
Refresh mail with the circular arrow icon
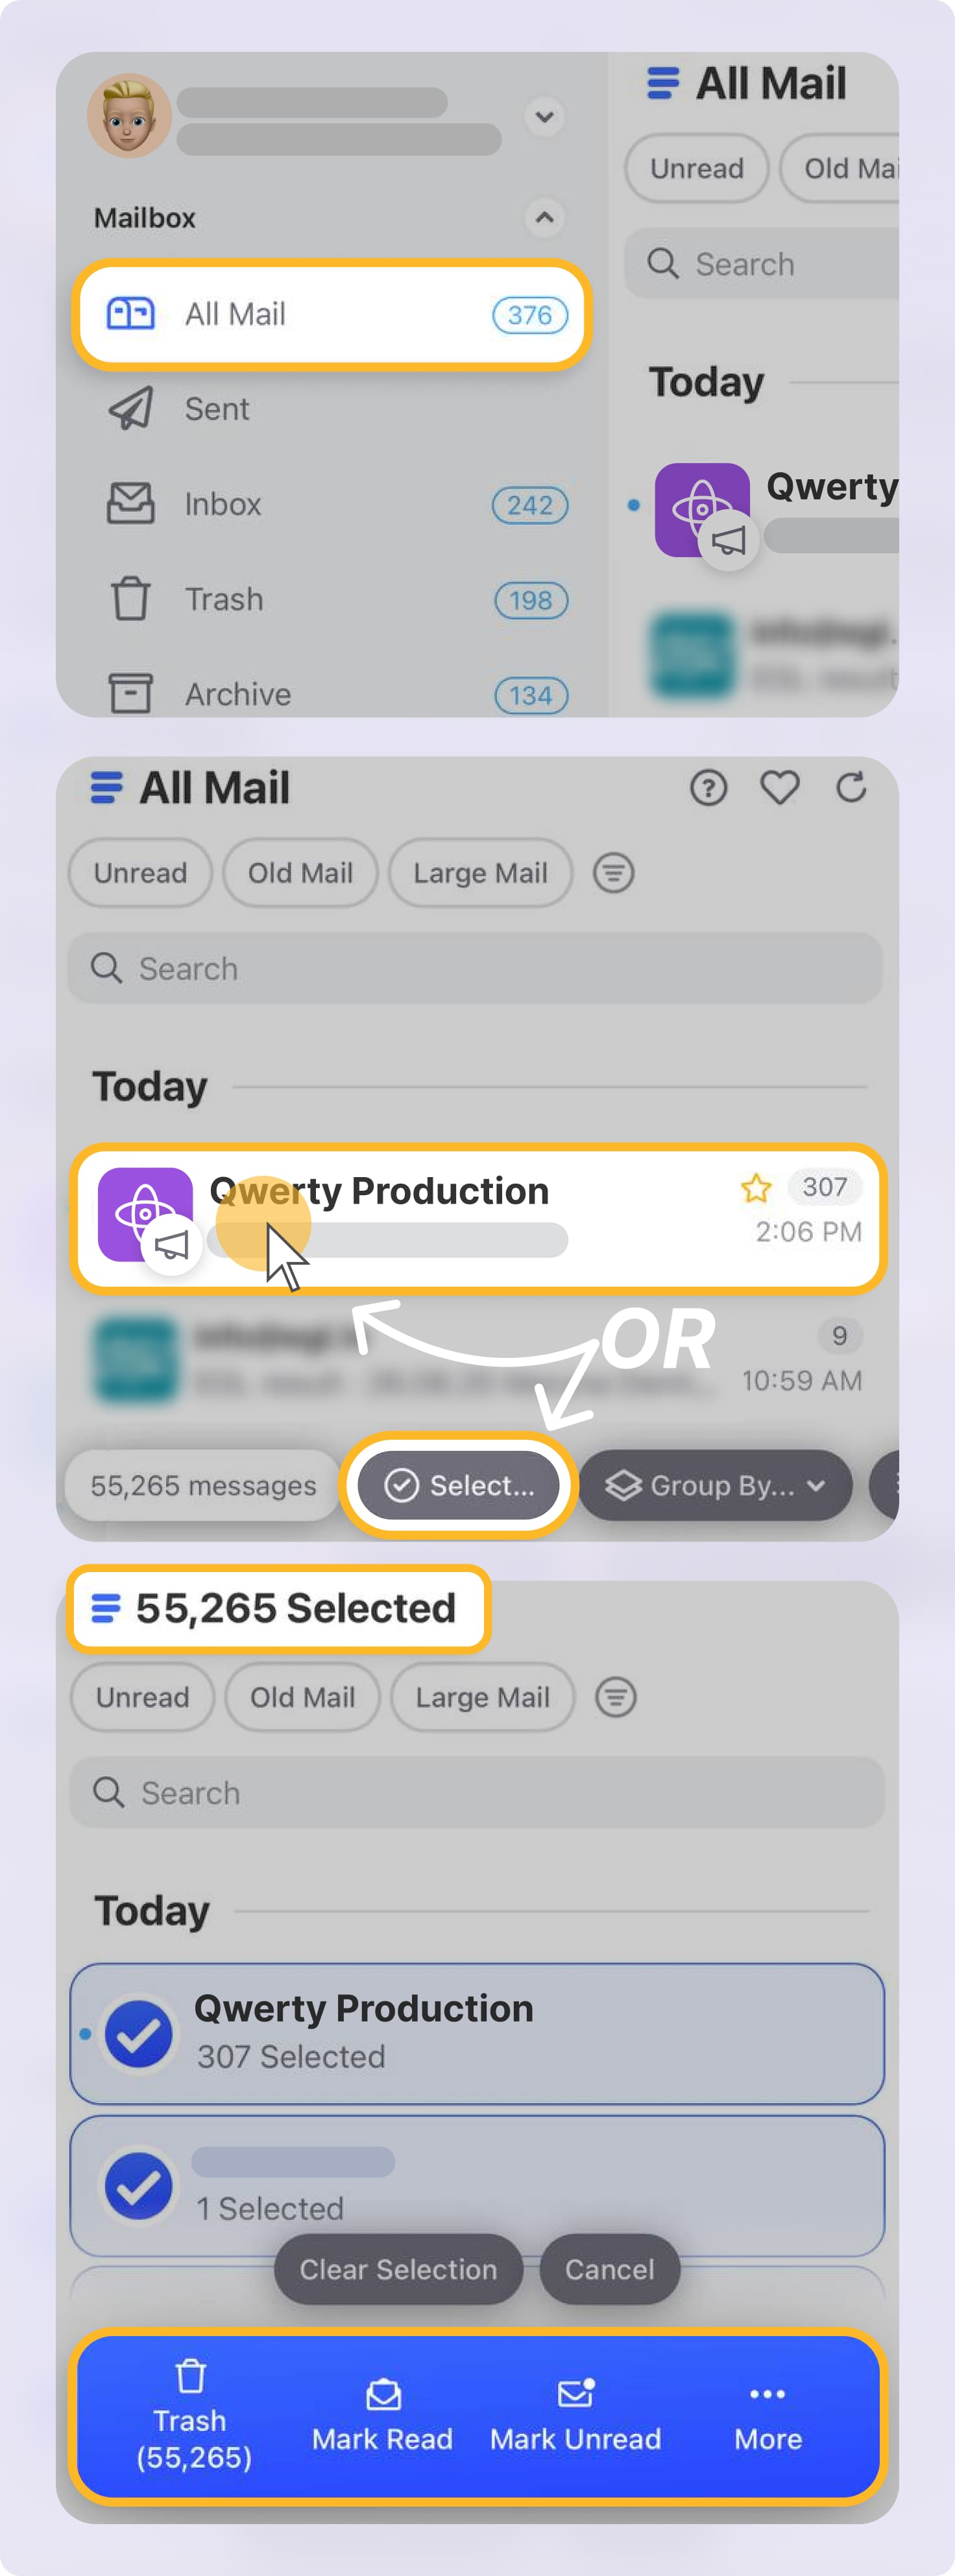point(851,788)
